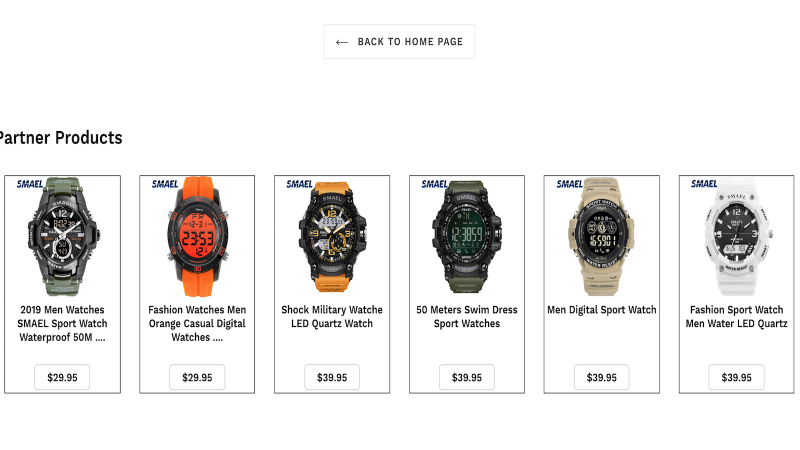Click the $39.95 price under Fashion Sport Watch

coord(736,378)
